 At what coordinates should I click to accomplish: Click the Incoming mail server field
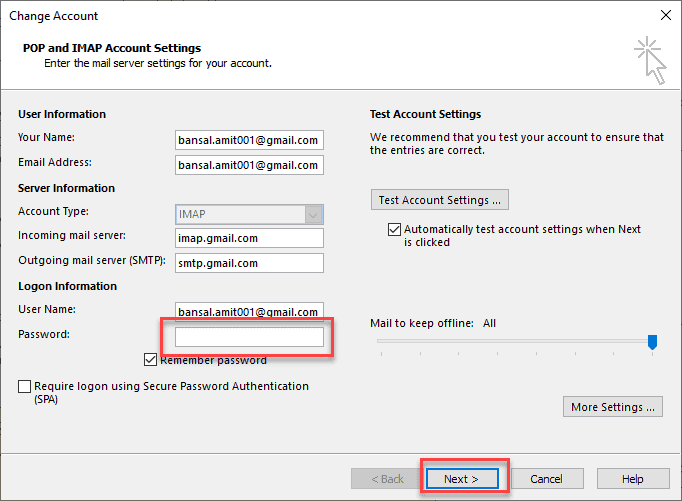point(249,238)
